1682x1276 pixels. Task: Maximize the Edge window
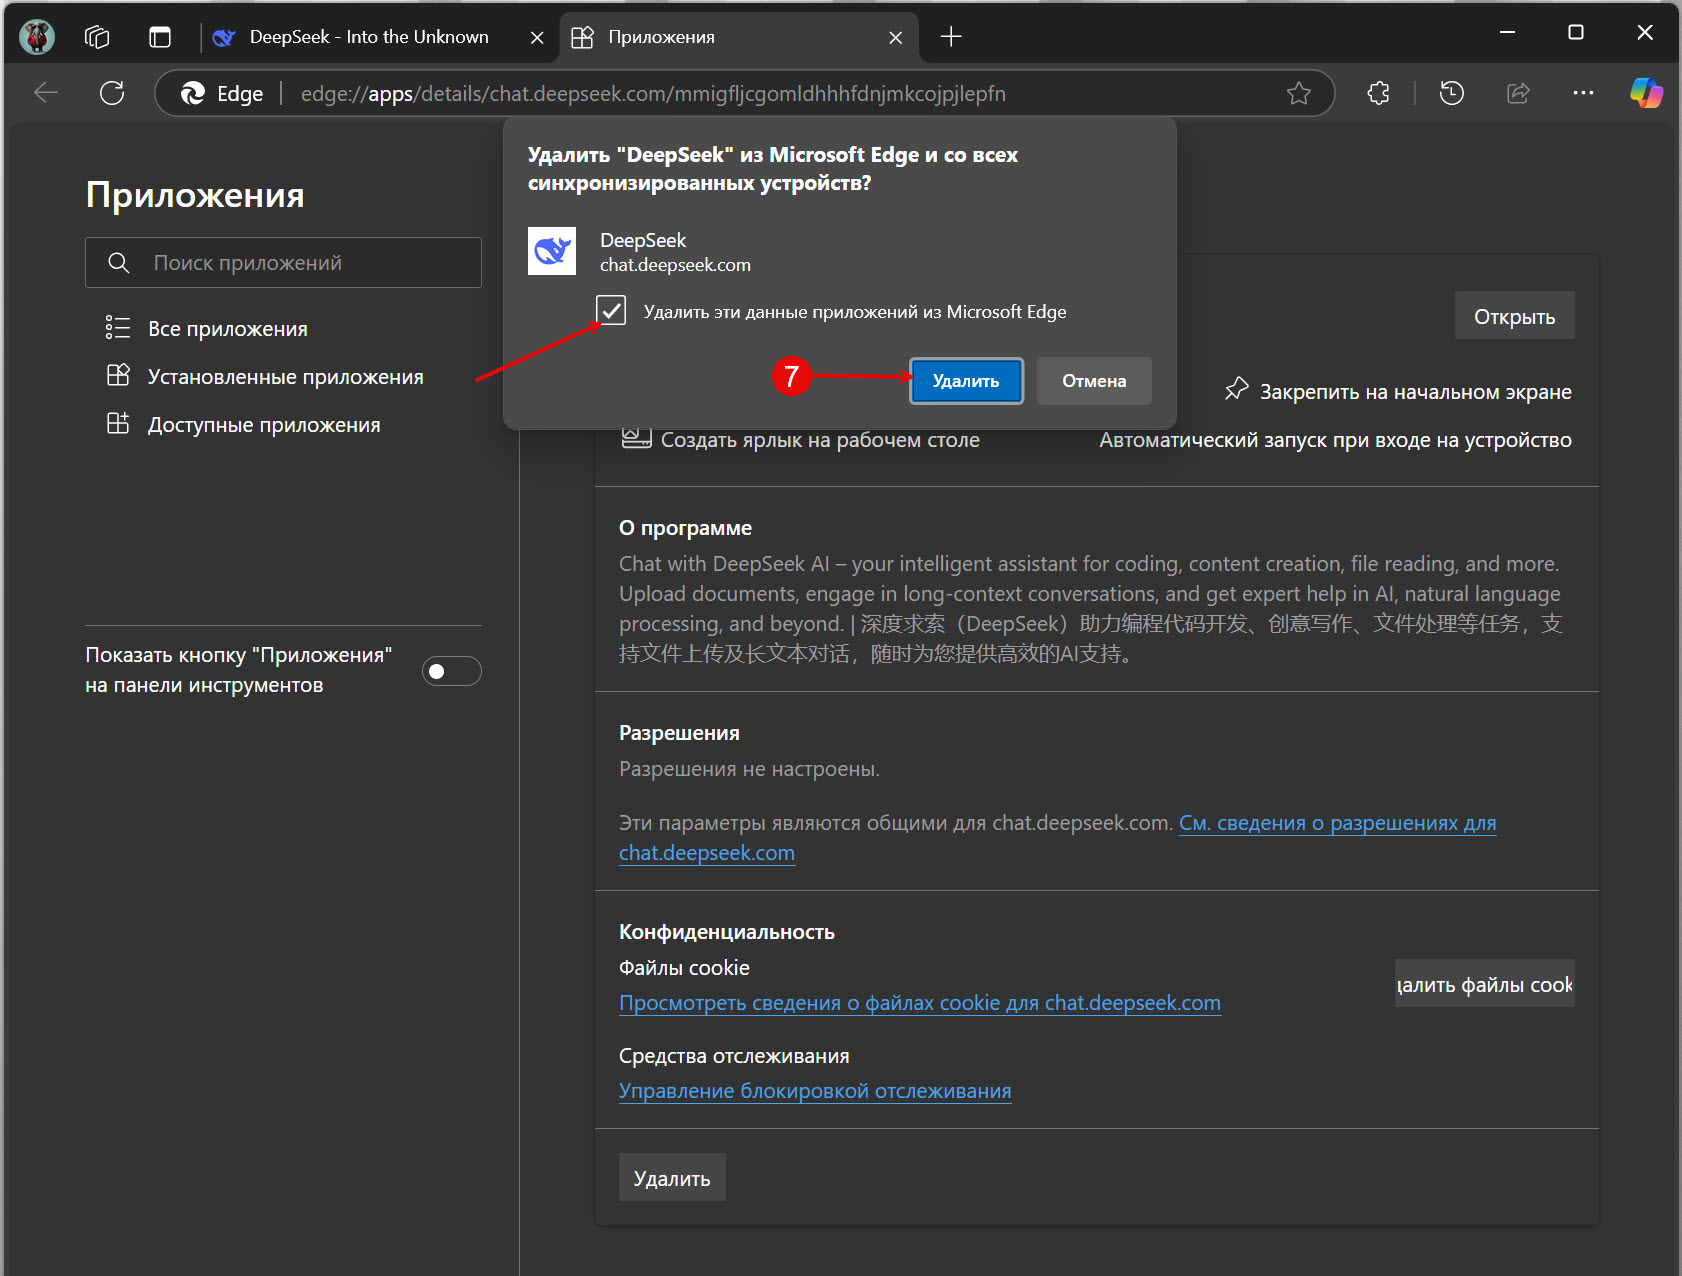(1576, 32)
